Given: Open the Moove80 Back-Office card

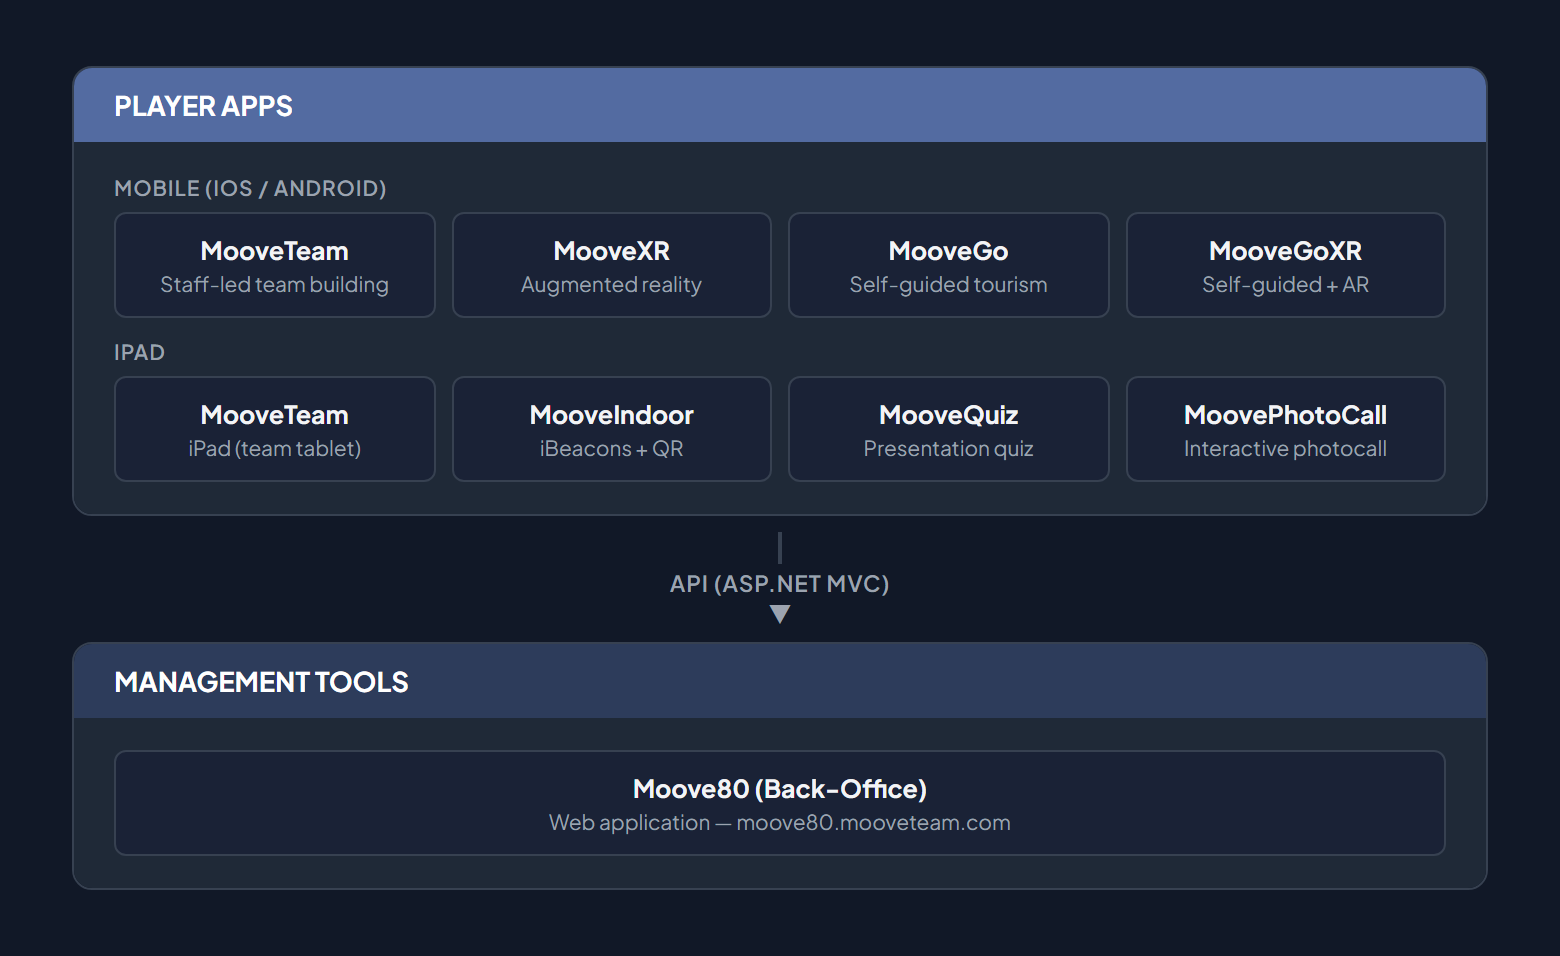Looking at the screenshot, I should (779, 803).
